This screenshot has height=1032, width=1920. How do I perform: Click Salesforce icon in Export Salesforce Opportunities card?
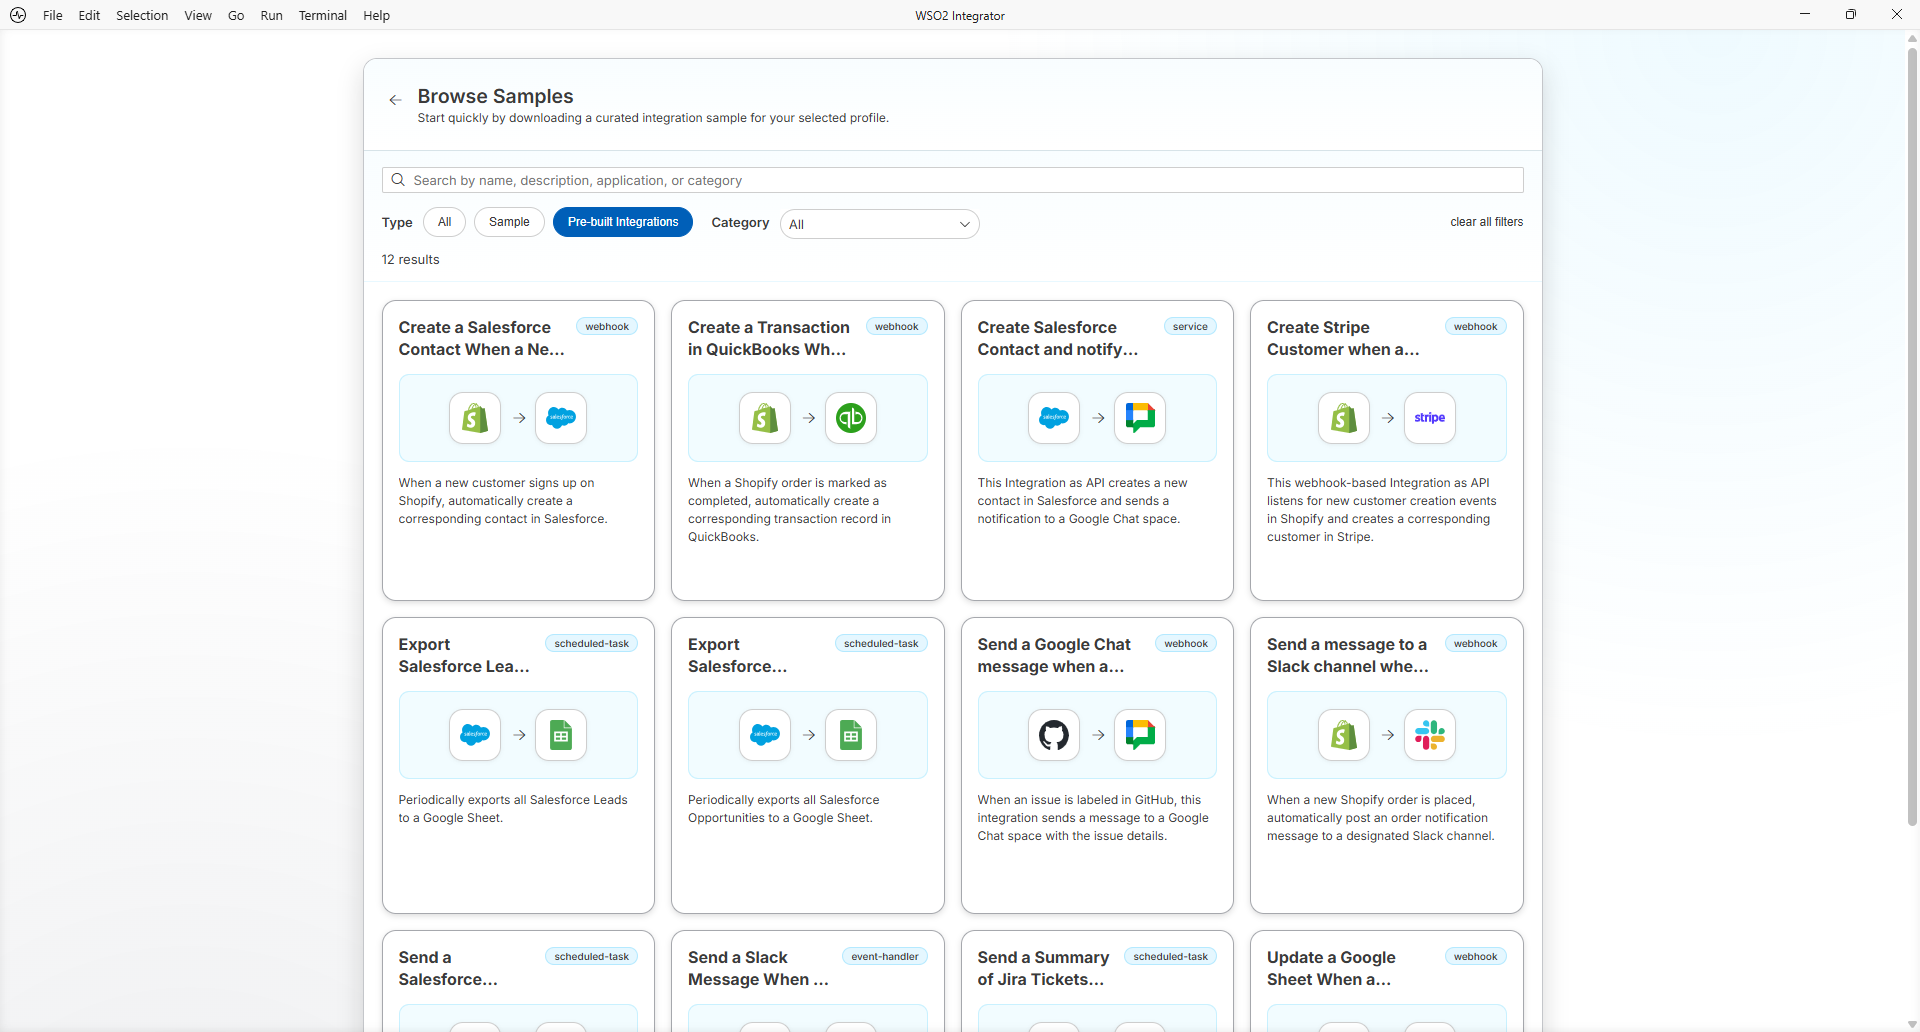click(x=765, y=735)
